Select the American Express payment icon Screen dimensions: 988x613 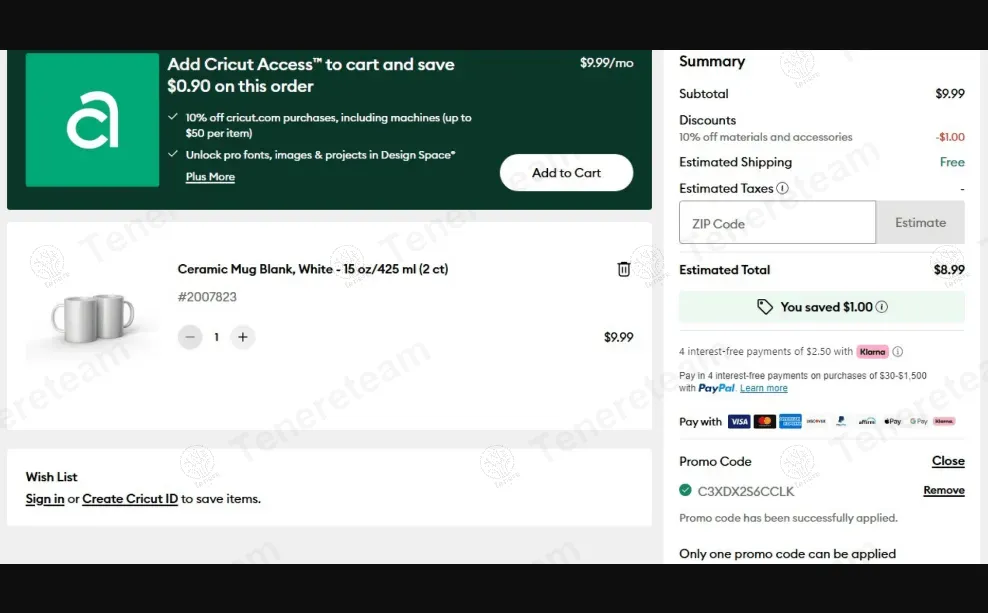point(790,421)
